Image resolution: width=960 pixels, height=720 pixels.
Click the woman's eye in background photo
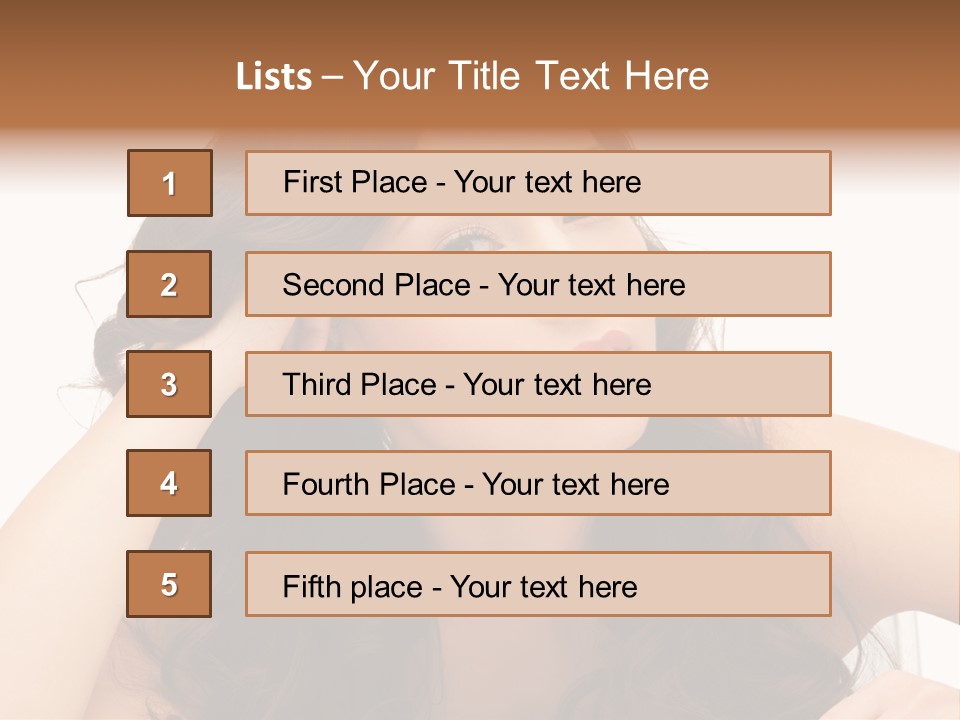[x=470, y=240]
